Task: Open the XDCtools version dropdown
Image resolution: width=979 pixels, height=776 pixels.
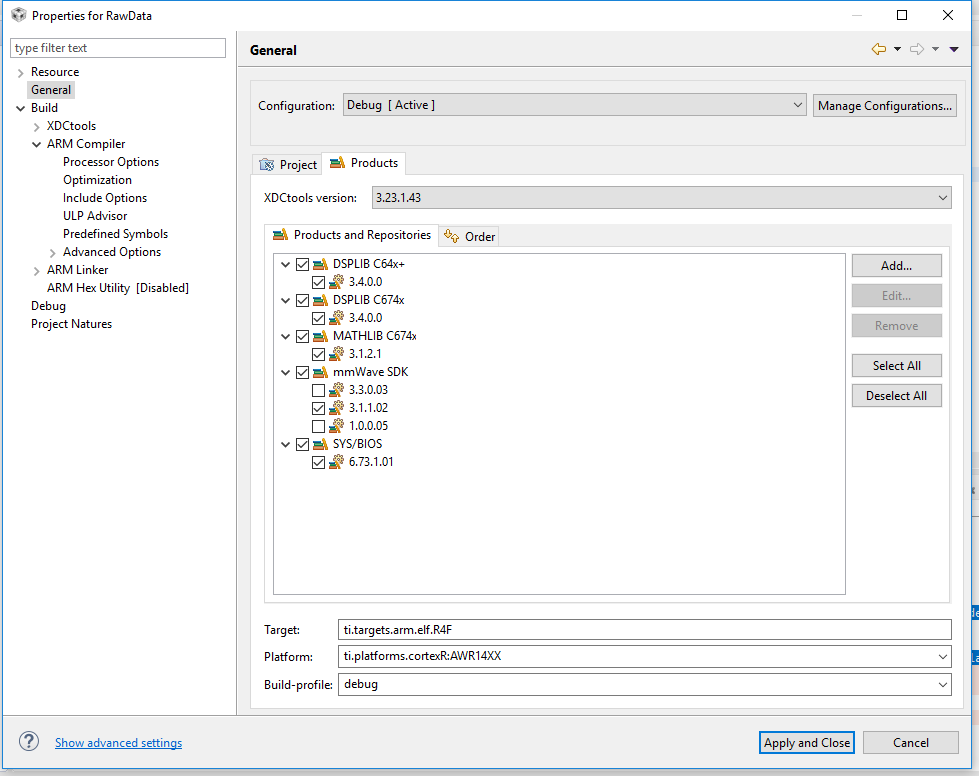Action: pos(661,198)
